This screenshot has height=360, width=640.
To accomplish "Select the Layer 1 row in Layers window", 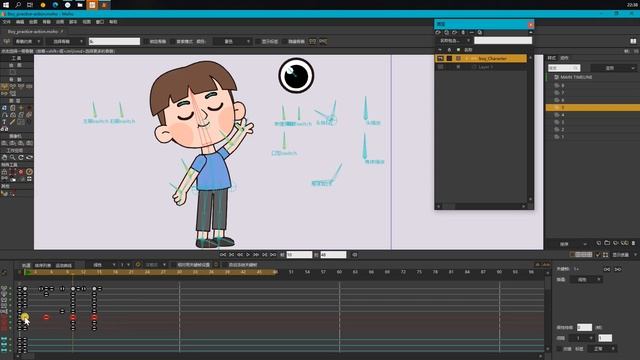I will click(481, 67).
